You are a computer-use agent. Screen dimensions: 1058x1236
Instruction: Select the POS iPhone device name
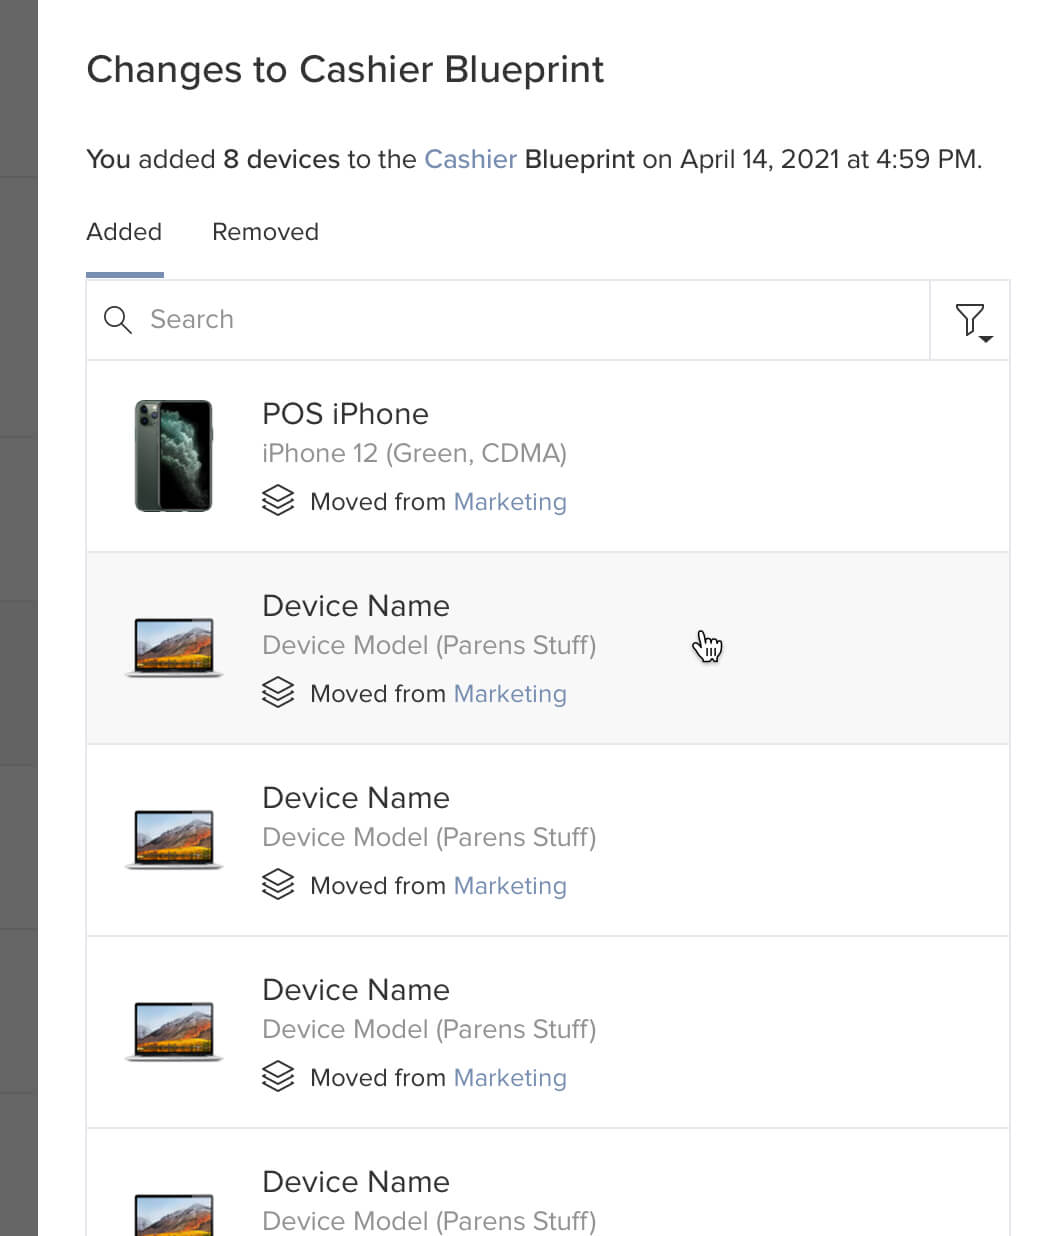345,414
